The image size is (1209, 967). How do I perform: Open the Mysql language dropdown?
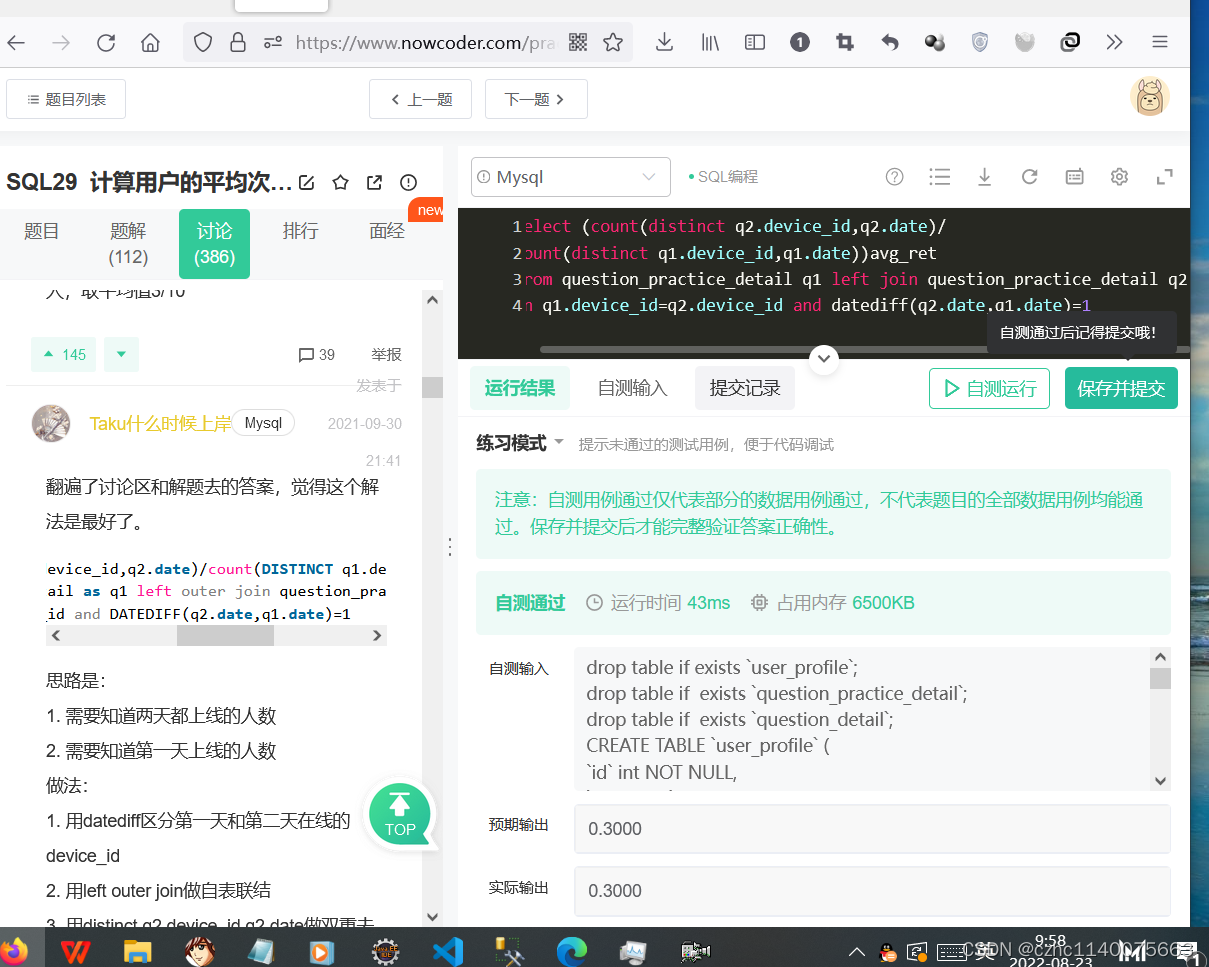tap(570, 176)
